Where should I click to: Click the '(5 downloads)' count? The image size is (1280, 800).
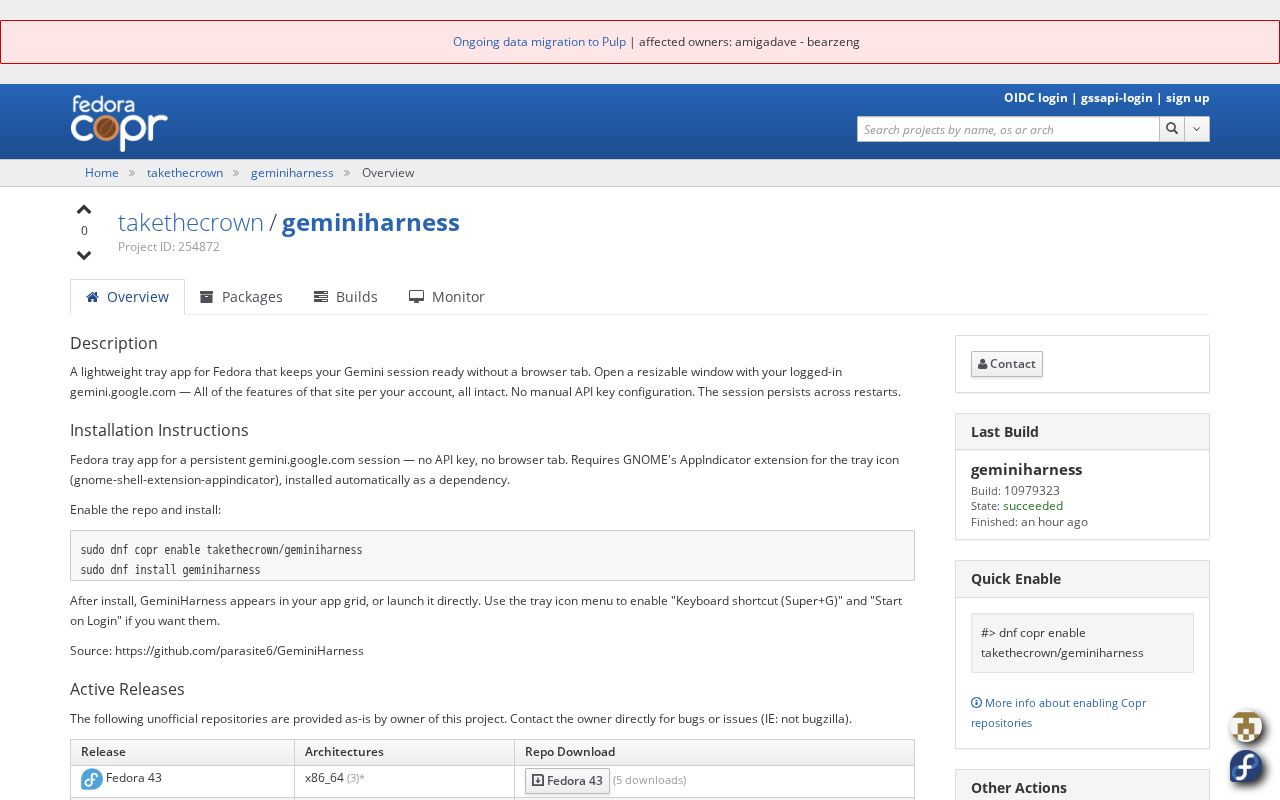649,780
